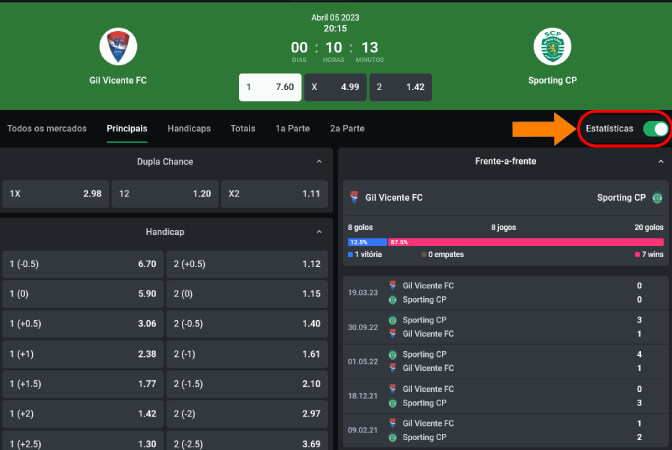The height and width of the screenshot is (450, 672).
Task: Pick double chance 1X at 2.98
Action: 55,194
